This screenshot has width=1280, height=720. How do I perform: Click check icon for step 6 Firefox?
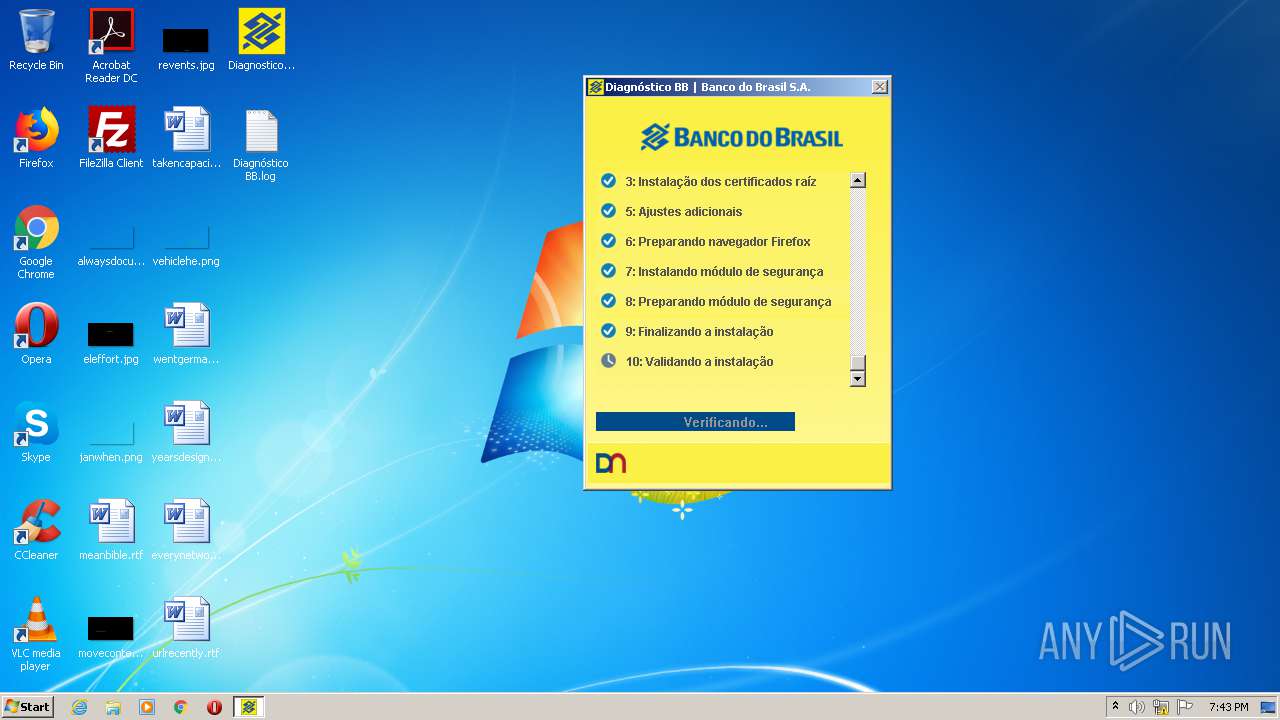point(608,241)
